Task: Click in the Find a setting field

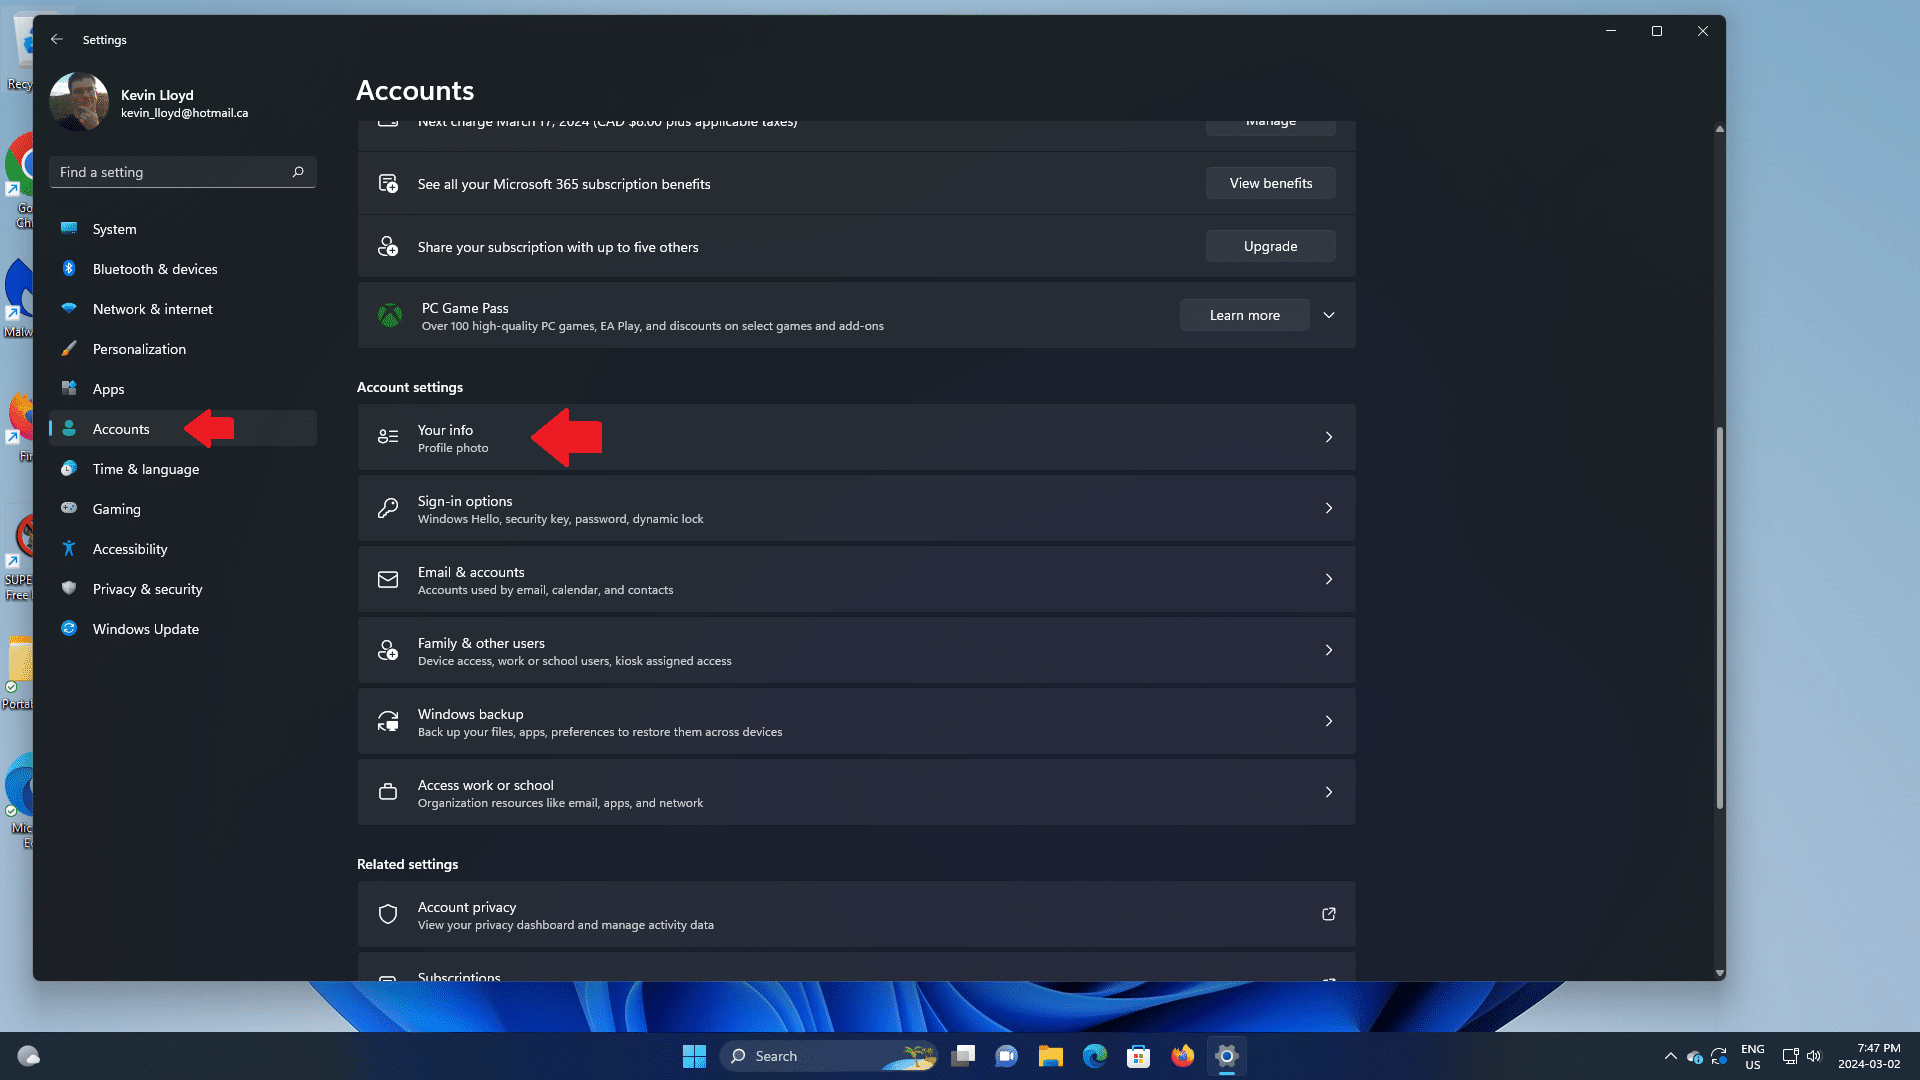Action: click(170, 172)
